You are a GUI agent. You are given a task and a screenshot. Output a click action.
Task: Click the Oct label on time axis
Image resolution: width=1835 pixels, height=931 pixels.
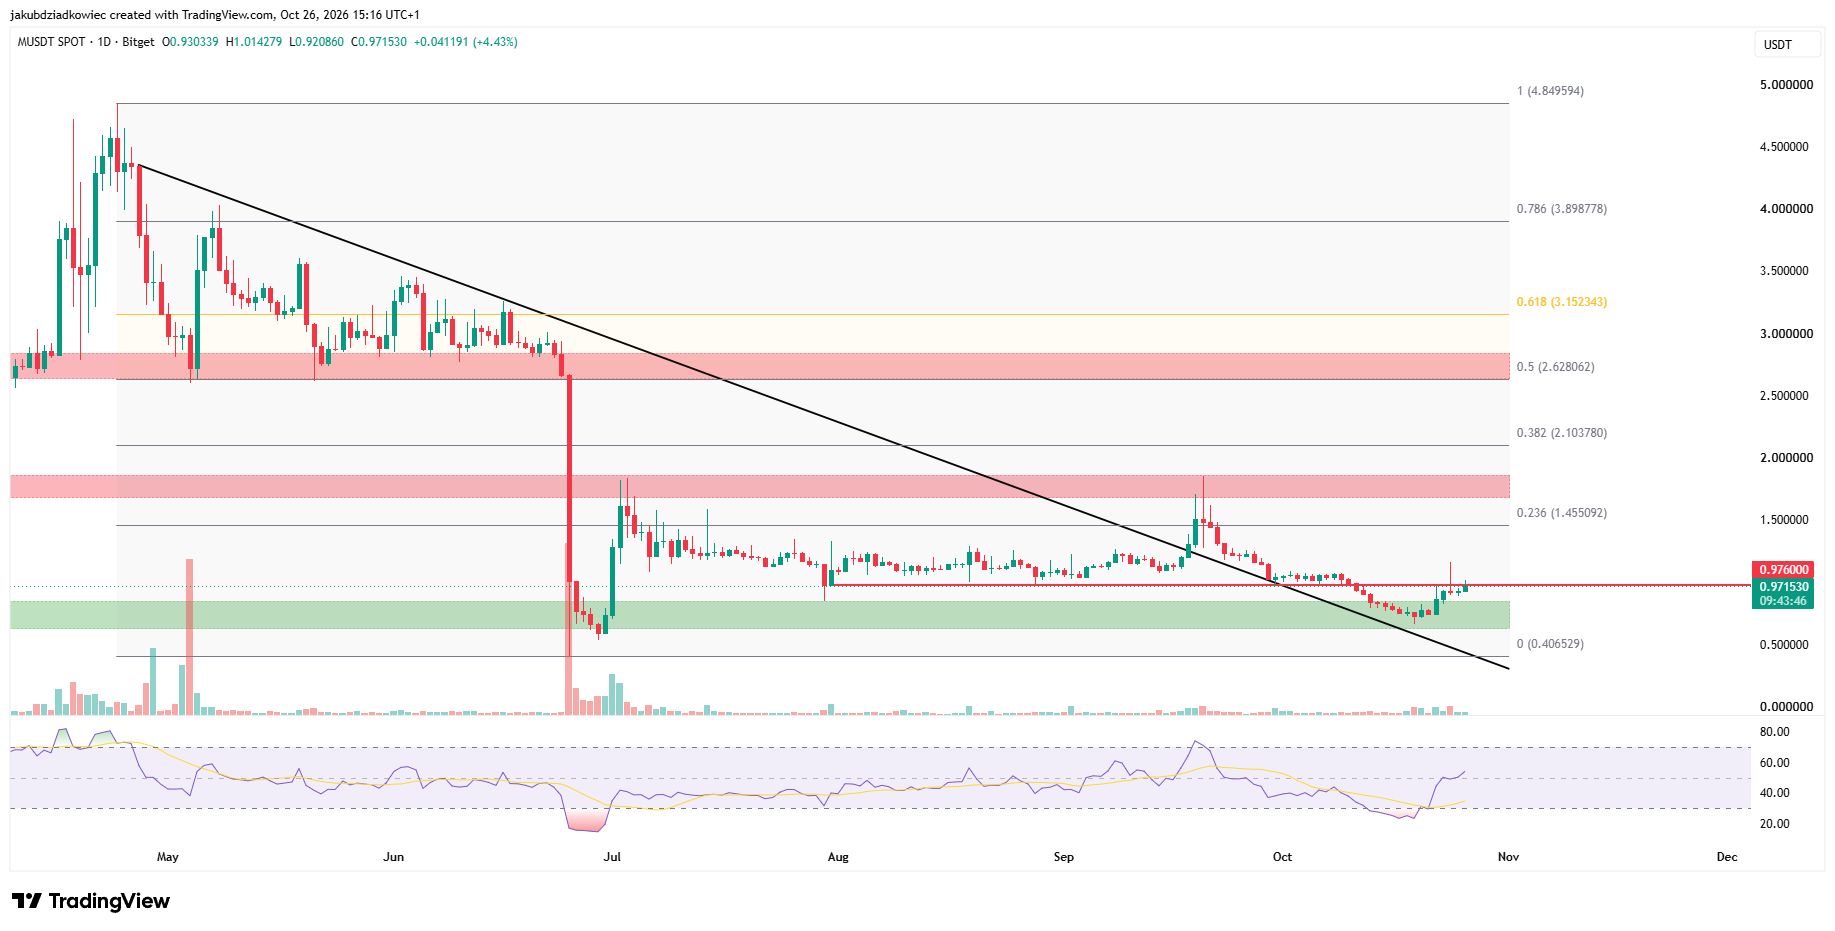click(x=1282, y=857)
